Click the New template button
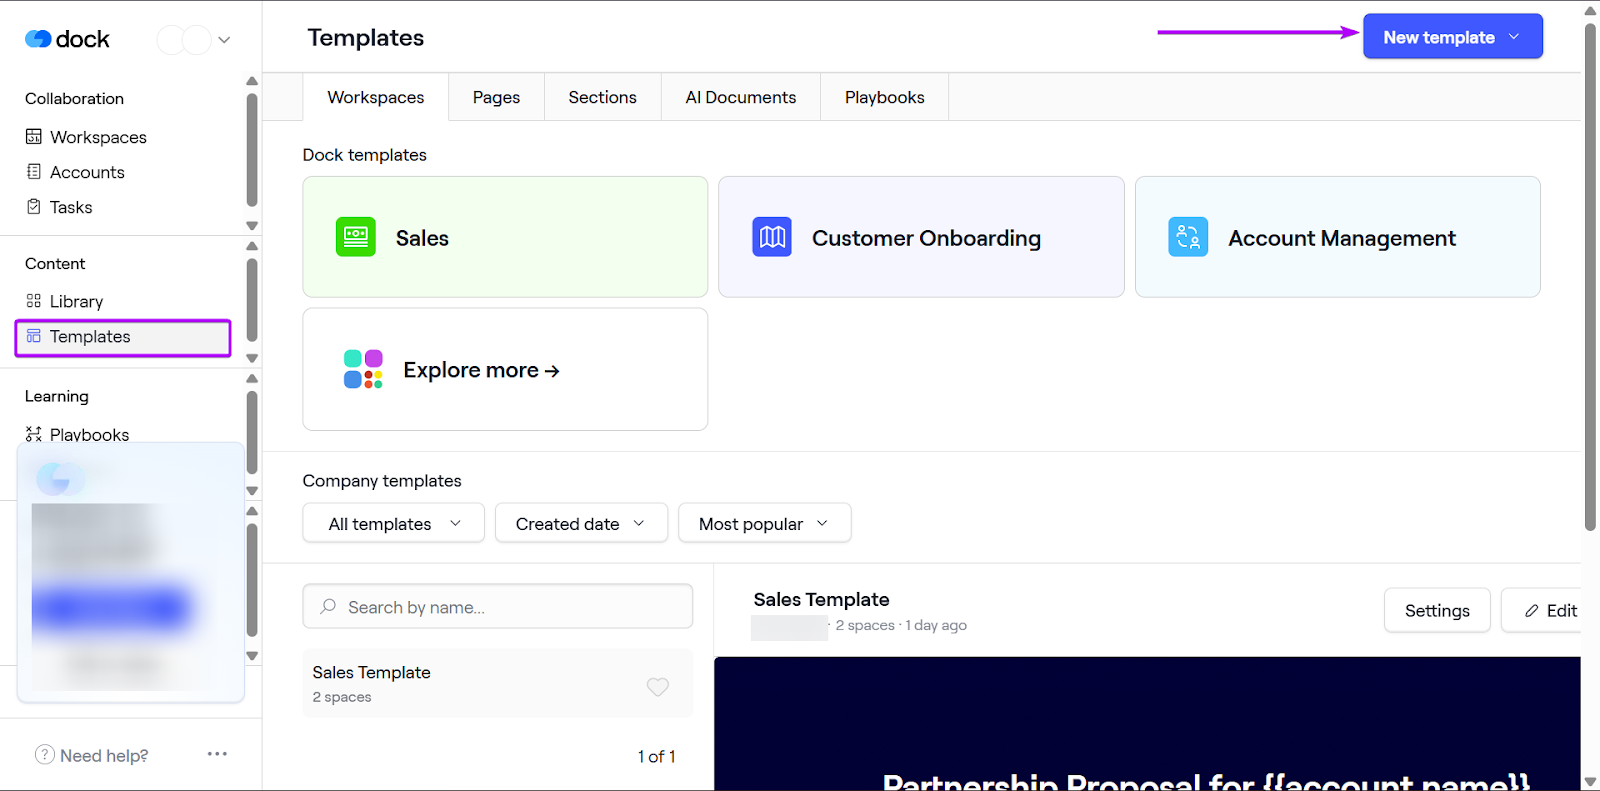The width and height of the screenshot is (1600, 791). [1453, 37]
